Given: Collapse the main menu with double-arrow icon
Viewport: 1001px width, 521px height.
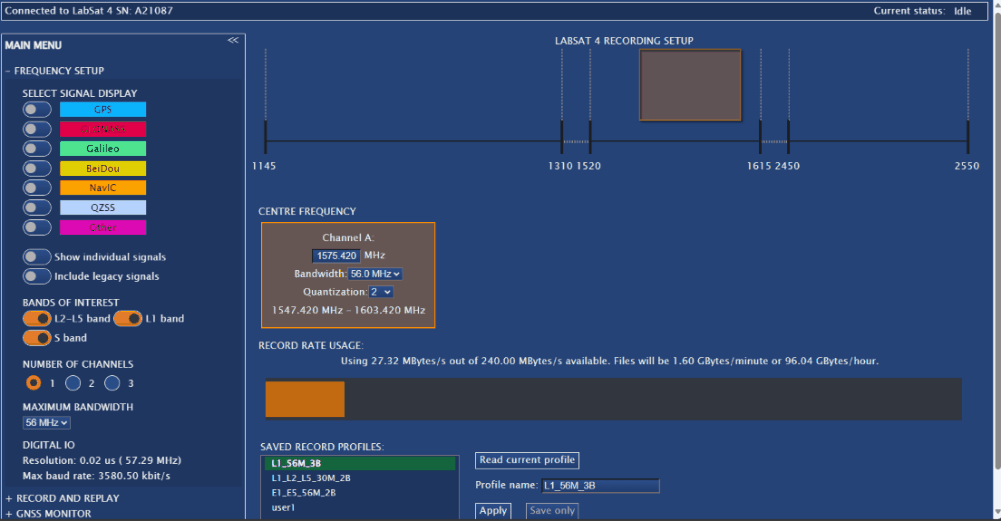Looking at the screenshot, I should coord(233,40).
